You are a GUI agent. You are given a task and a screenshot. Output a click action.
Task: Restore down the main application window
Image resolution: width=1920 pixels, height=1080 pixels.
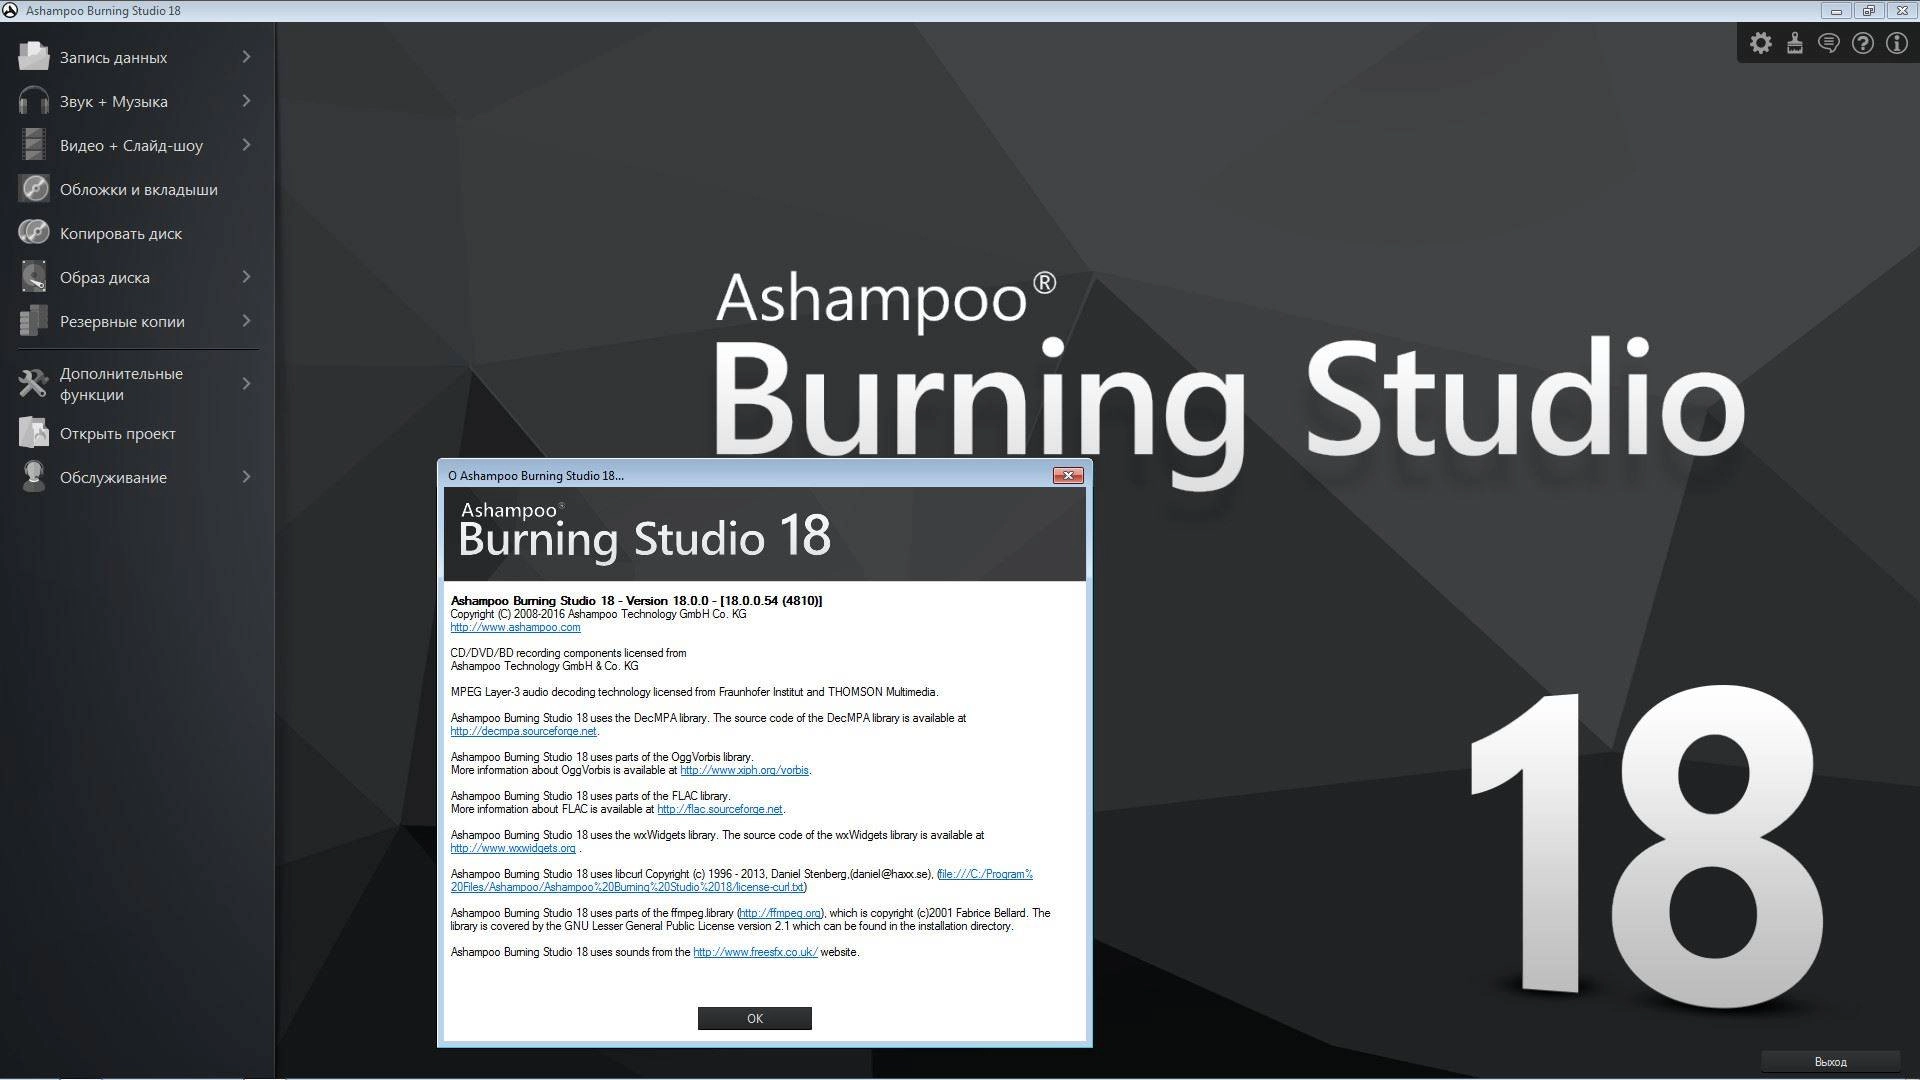[x=1868, y=11]
